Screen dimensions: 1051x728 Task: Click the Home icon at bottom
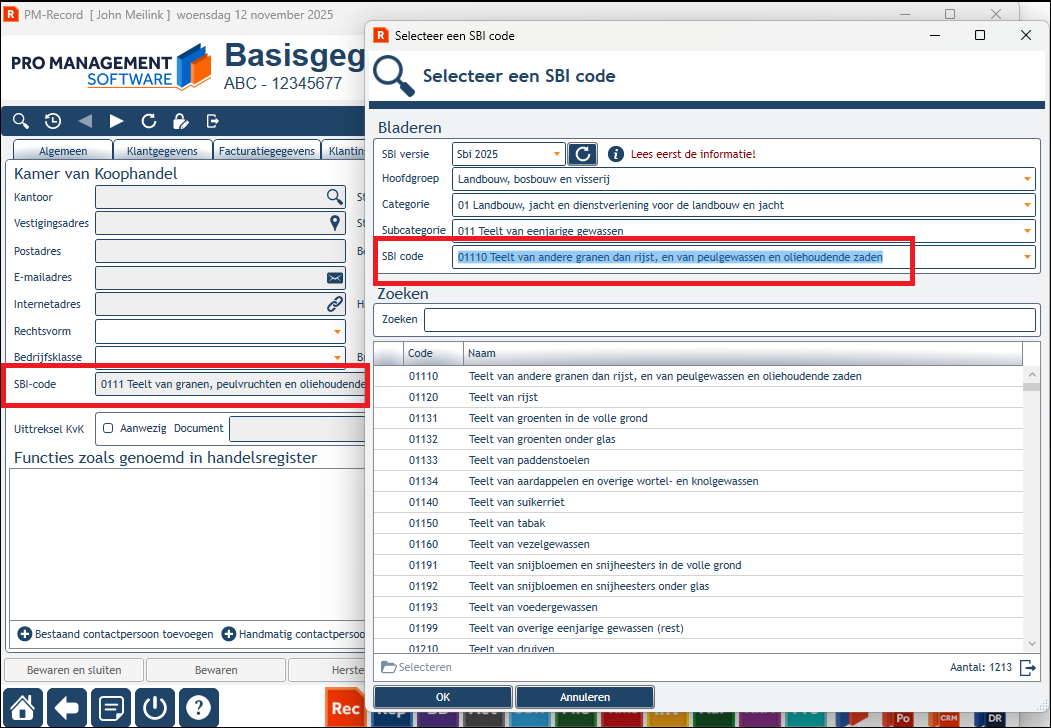pos(23,707)
